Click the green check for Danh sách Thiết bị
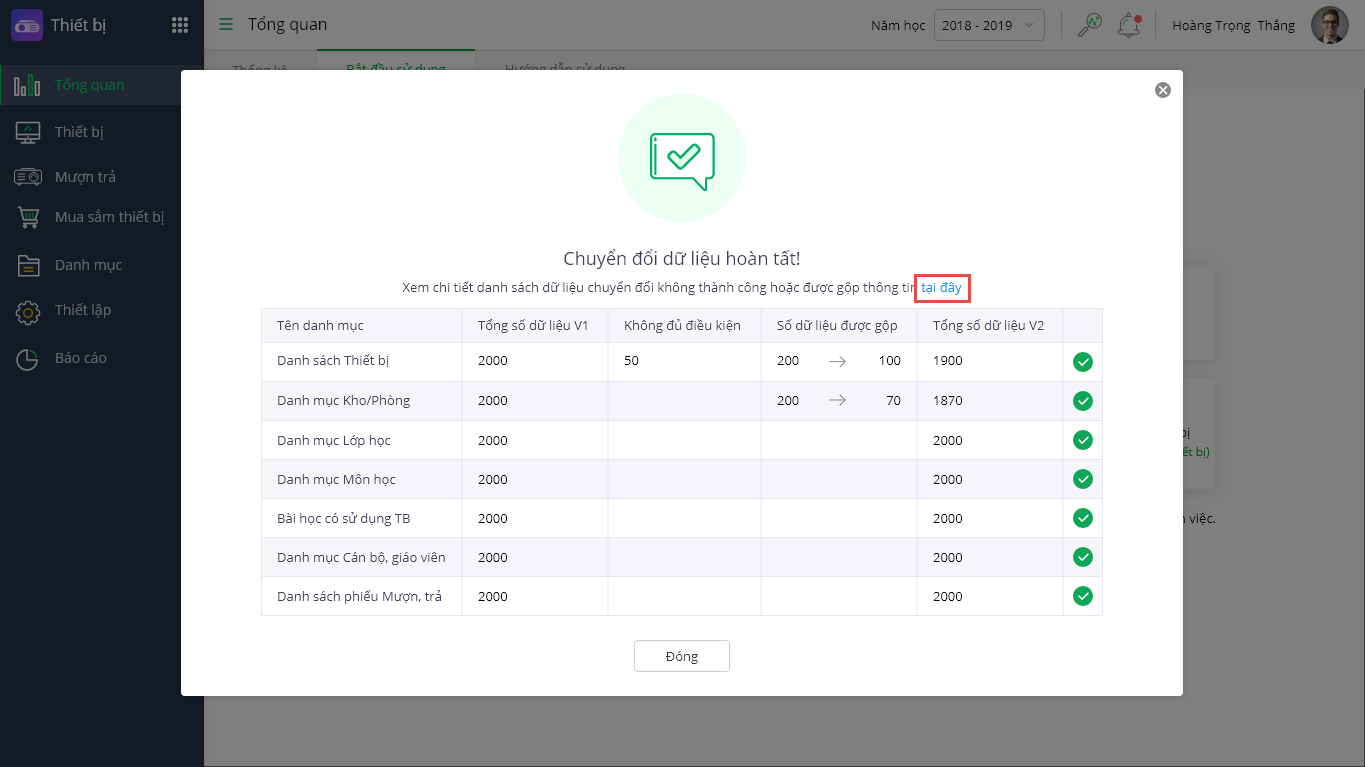1365x767 pixels. pyautogui.click(x=1082, y=361)
